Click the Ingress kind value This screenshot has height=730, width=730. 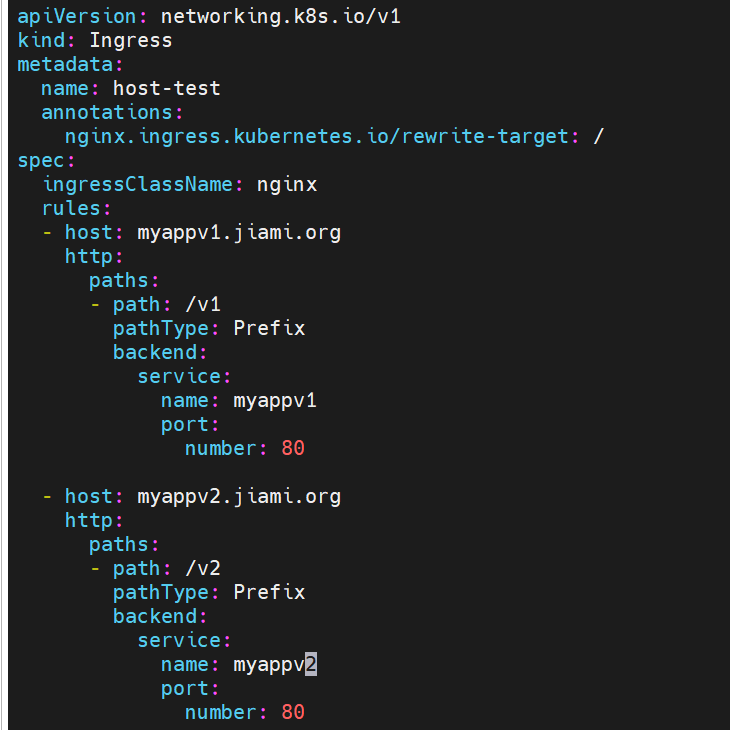[x=131, y=41]
